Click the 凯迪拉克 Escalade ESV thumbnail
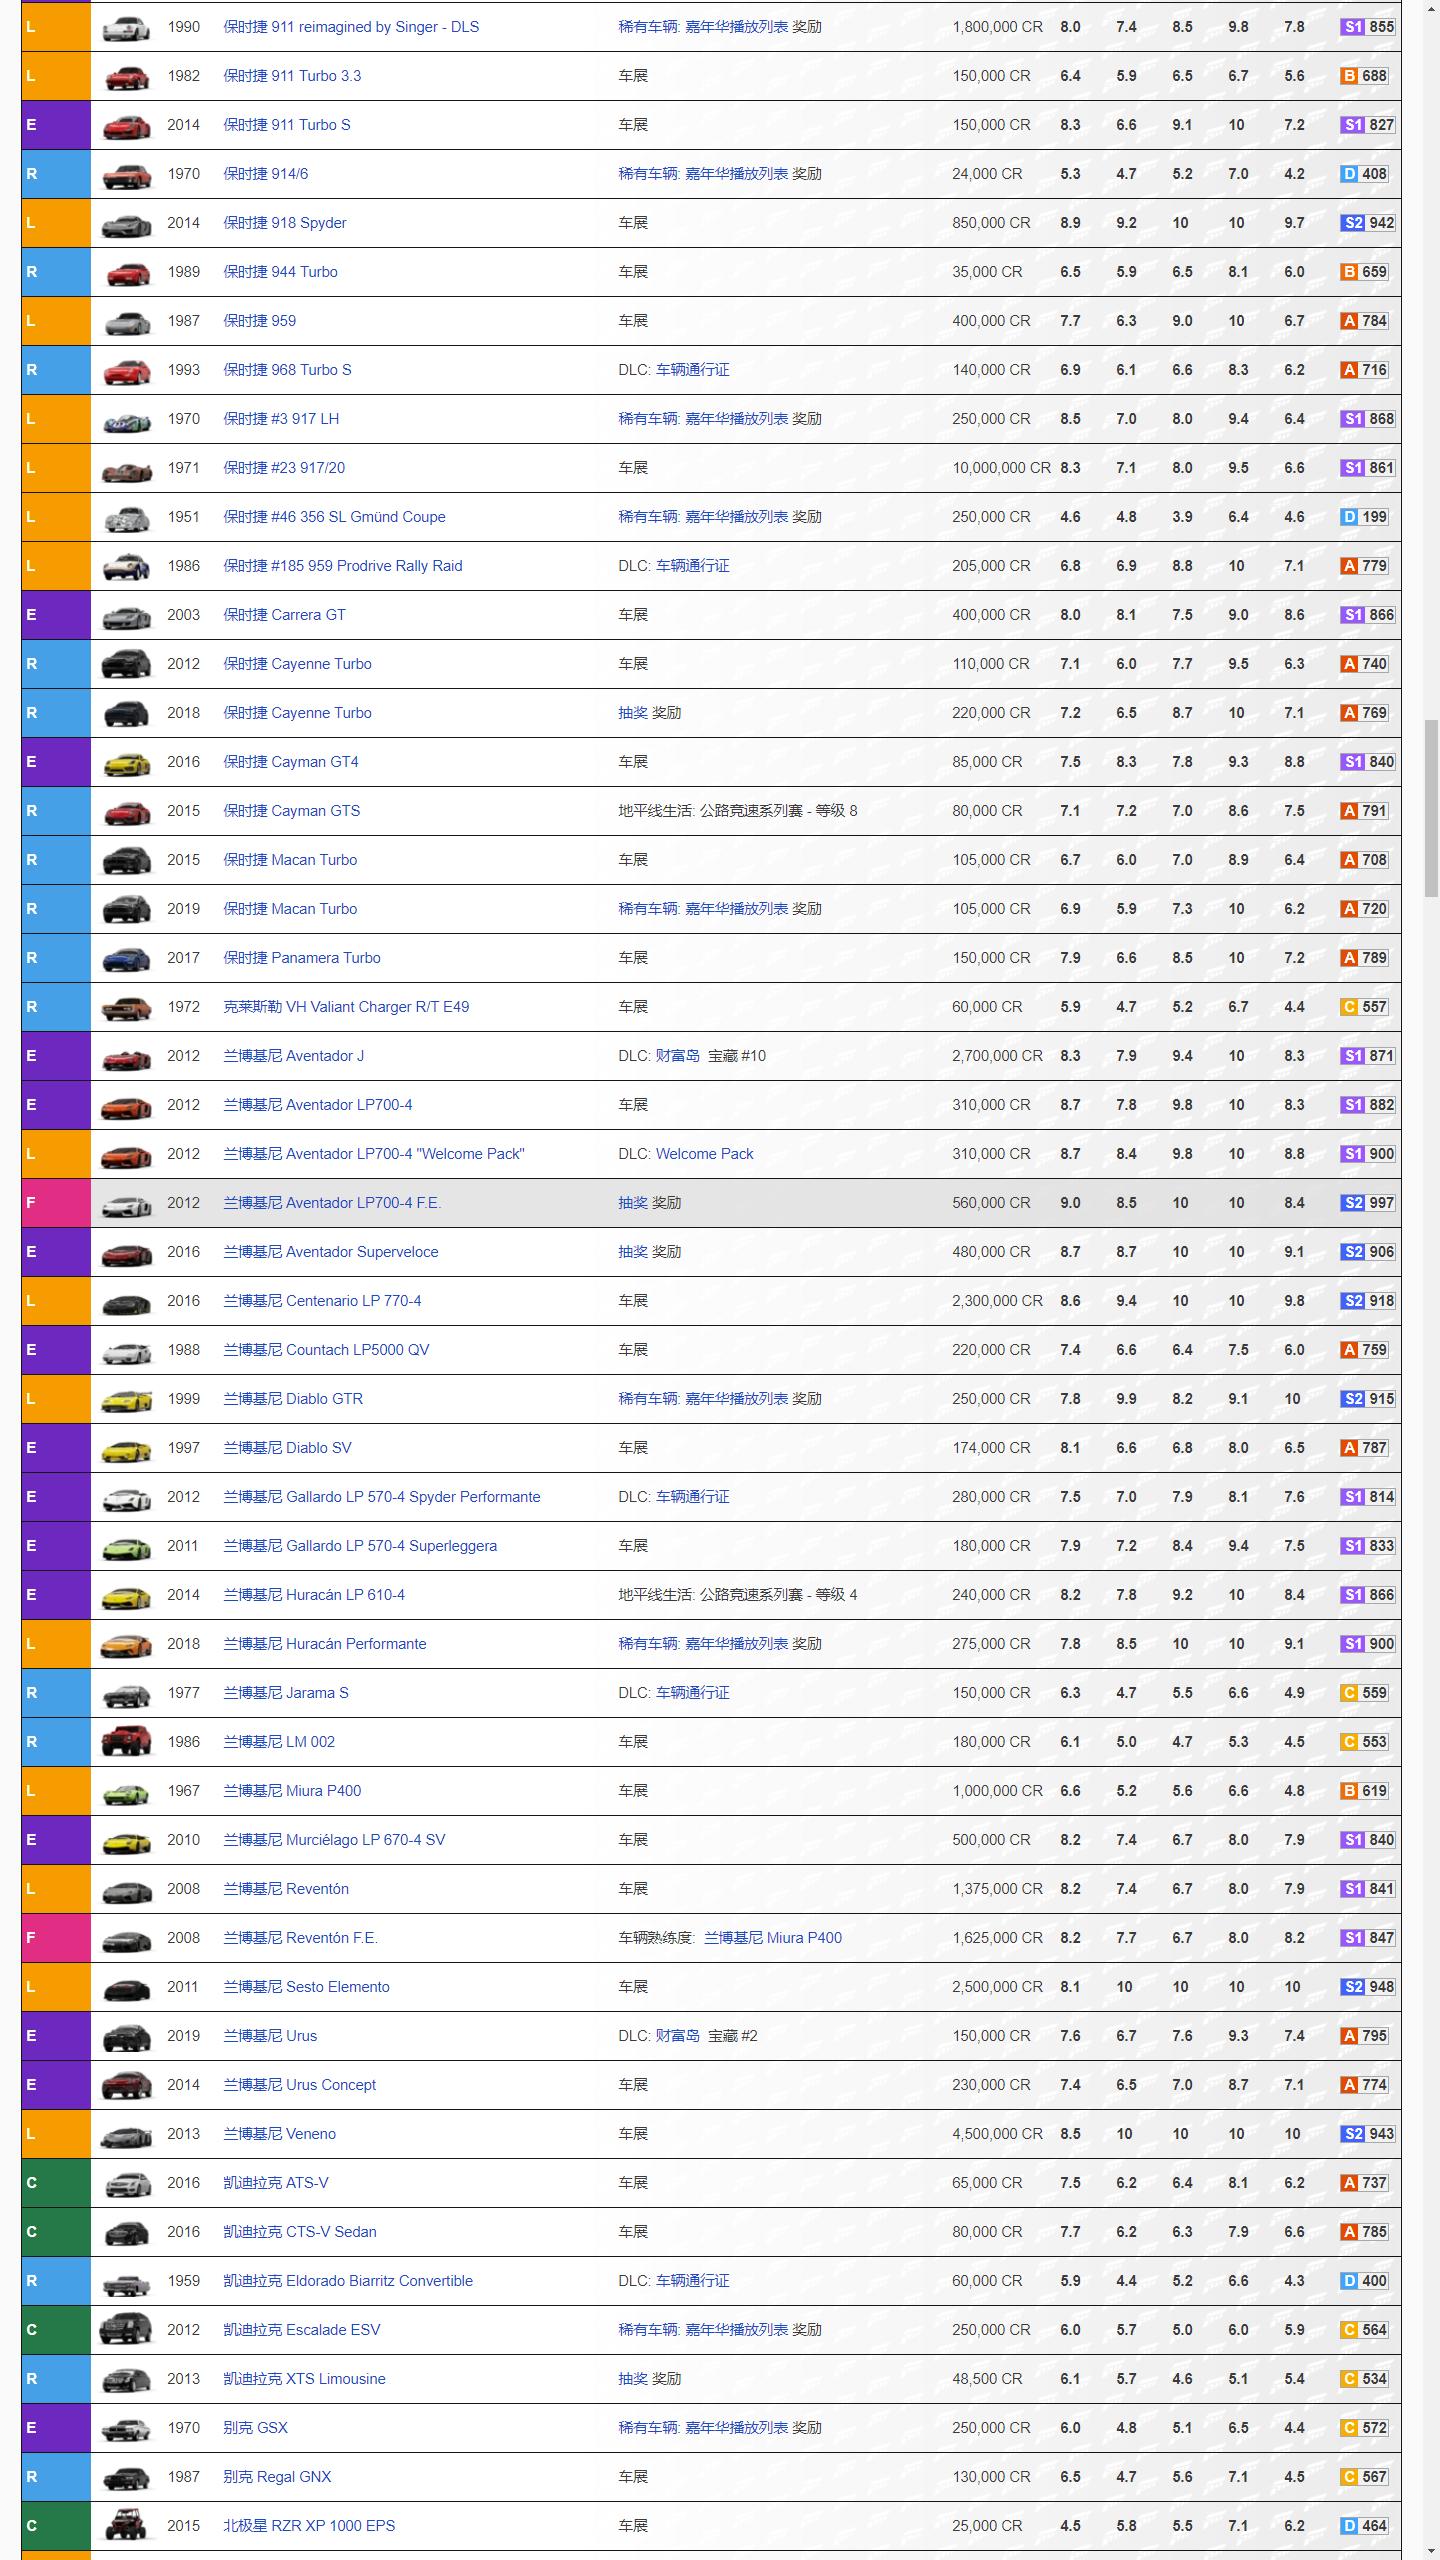1440x2560 pixels. coord(126,2330)
